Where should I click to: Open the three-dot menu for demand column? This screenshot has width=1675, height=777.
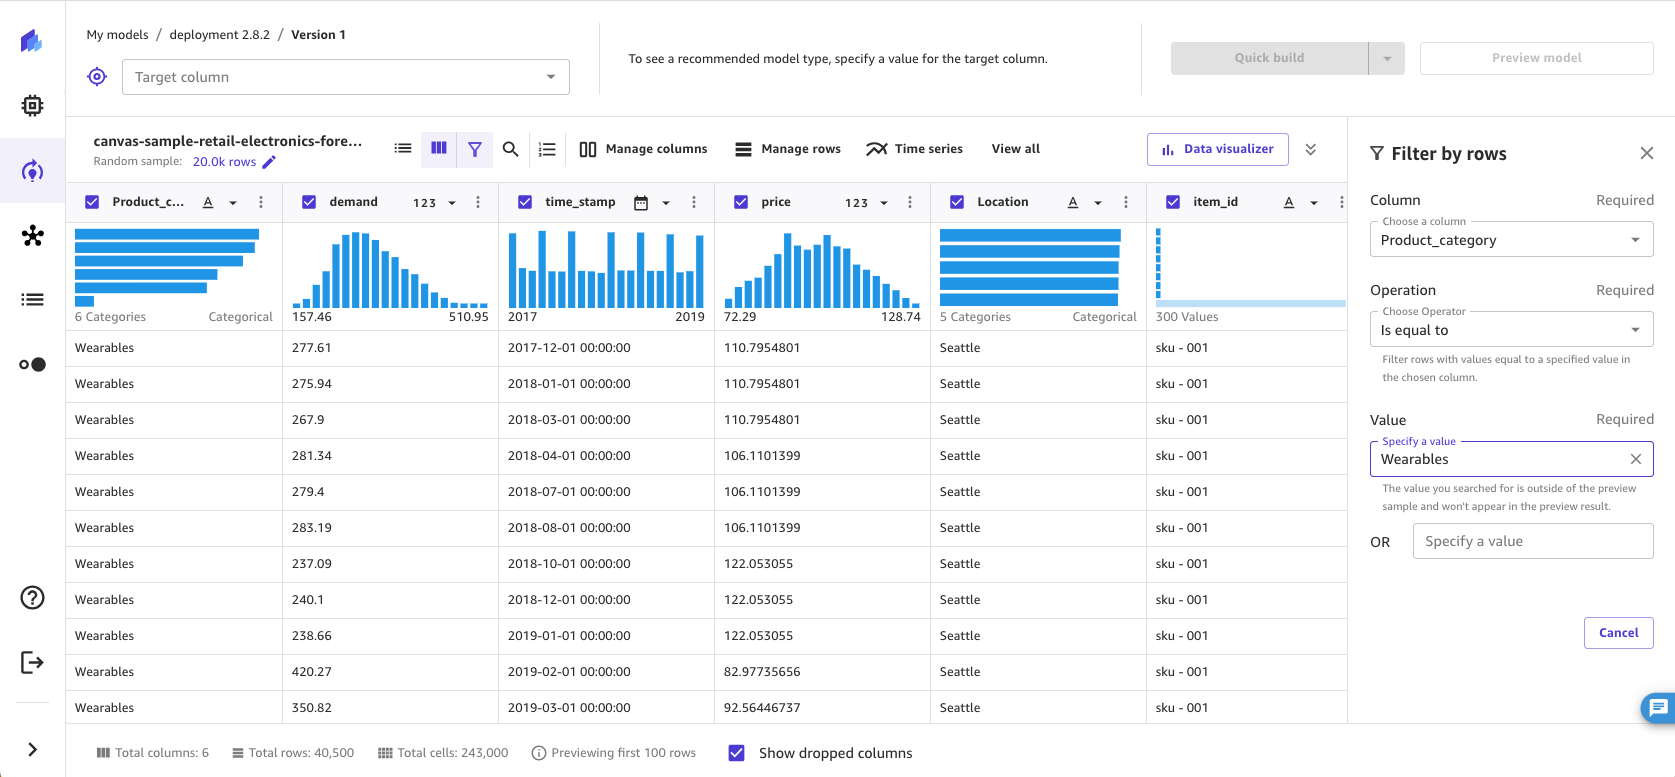[x=478, y=202]
